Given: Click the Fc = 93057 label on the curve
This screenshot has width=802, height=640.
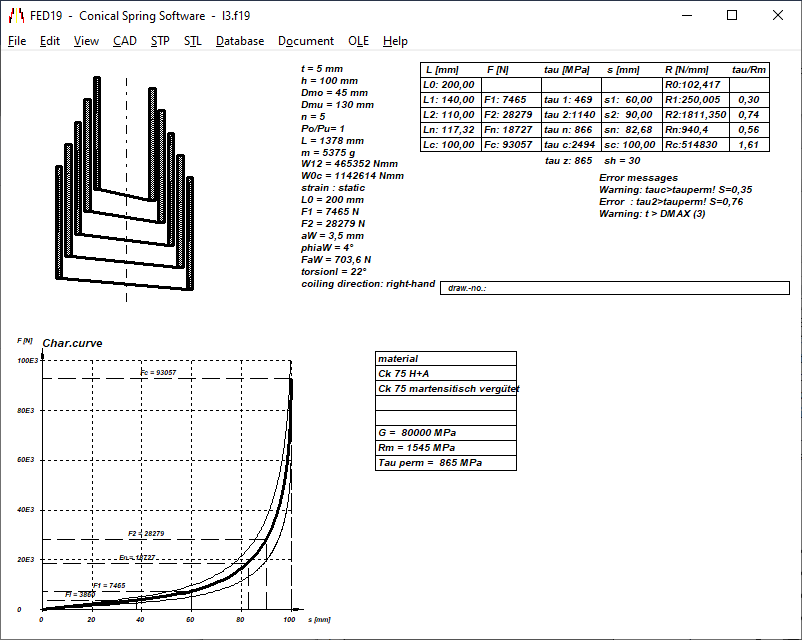Looking at the screenshot, I should [158, 372].
